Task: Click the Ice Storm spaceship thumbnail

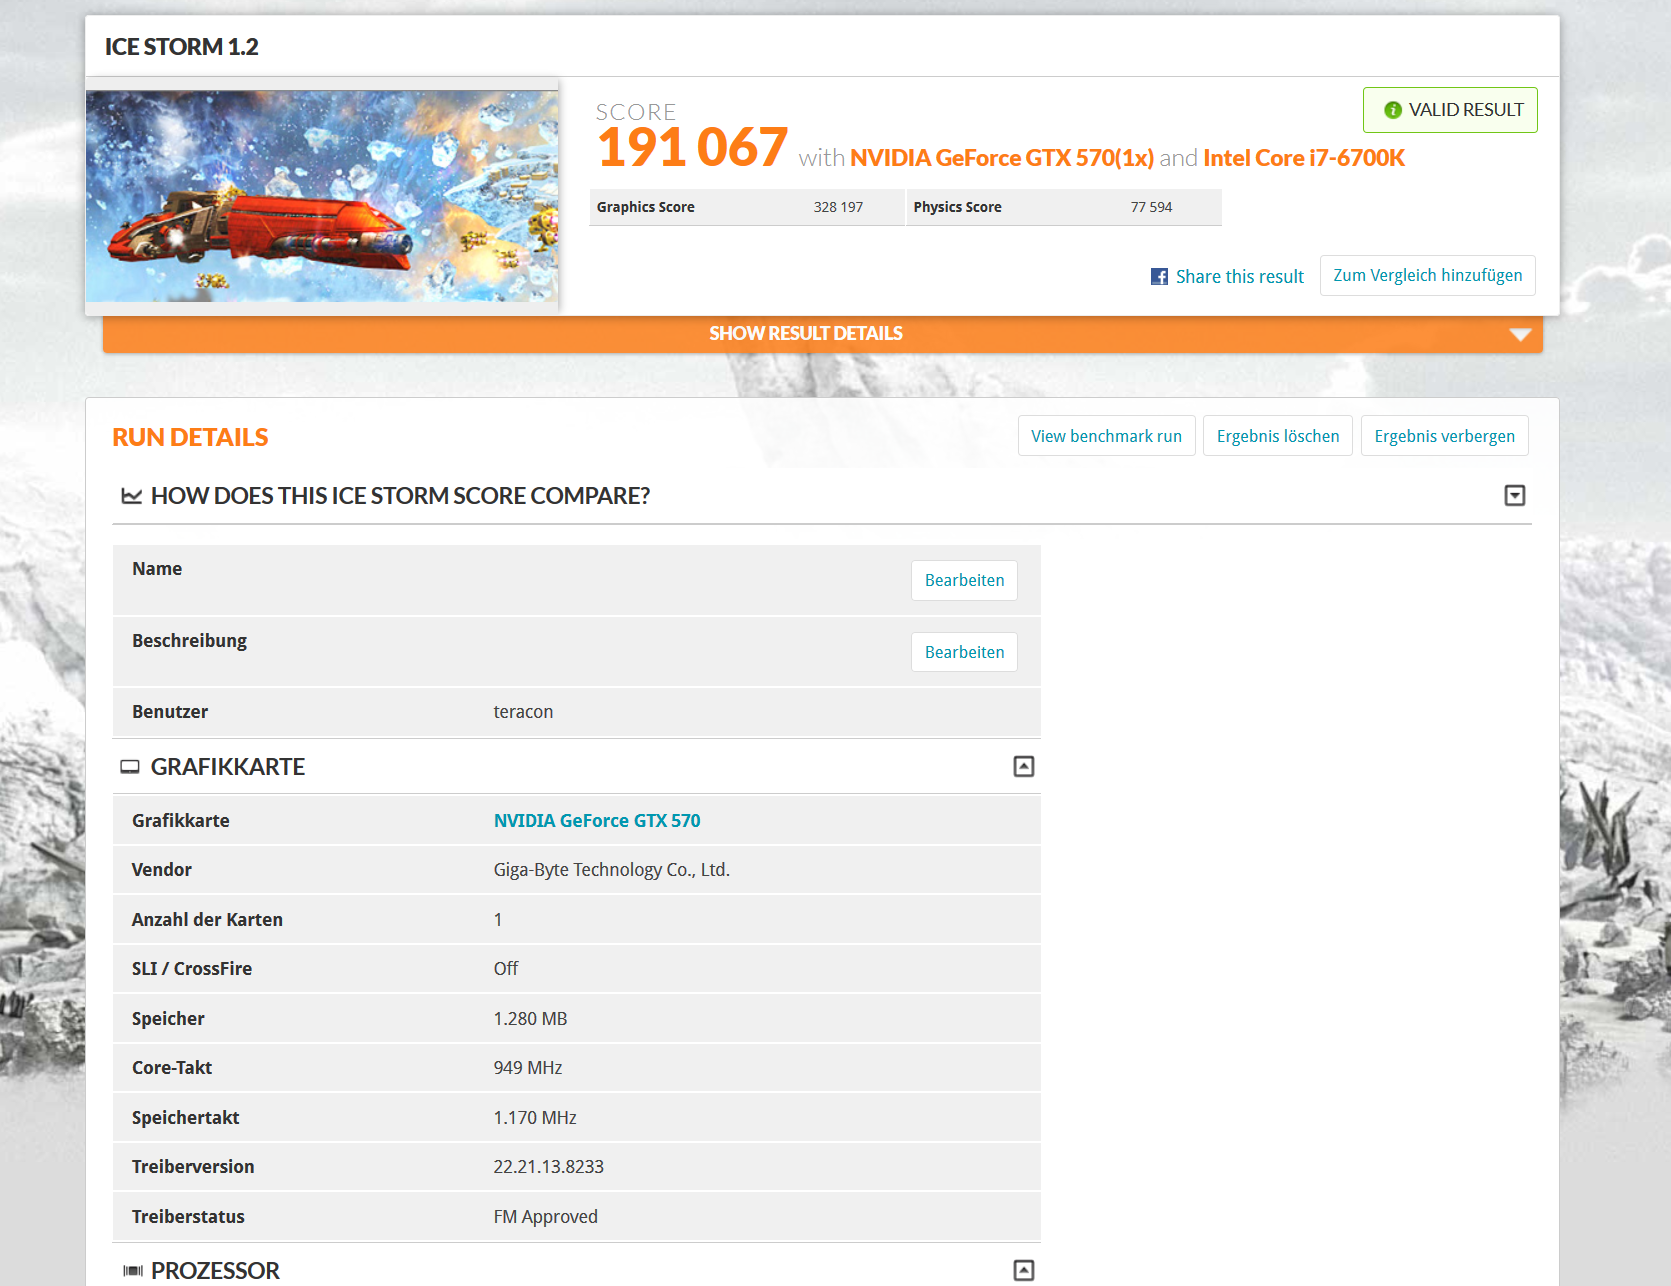Action: (x=322, y=196)
